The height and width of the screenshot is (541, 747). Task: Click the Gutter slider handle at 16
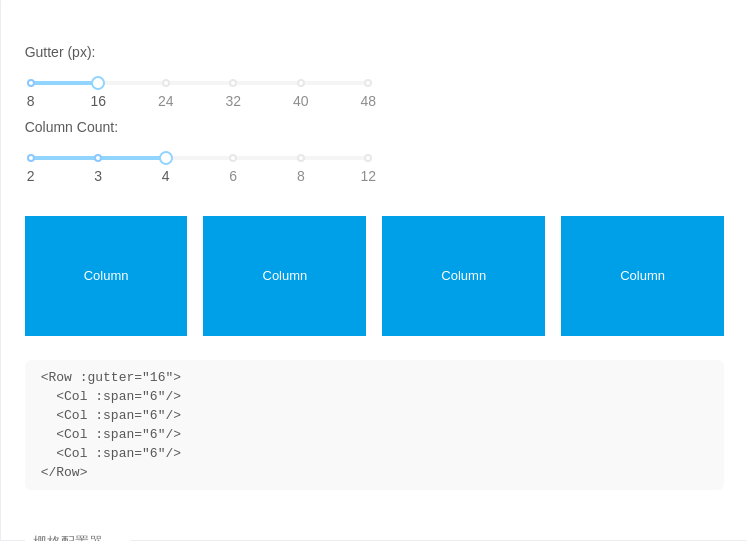pos(98,83)
